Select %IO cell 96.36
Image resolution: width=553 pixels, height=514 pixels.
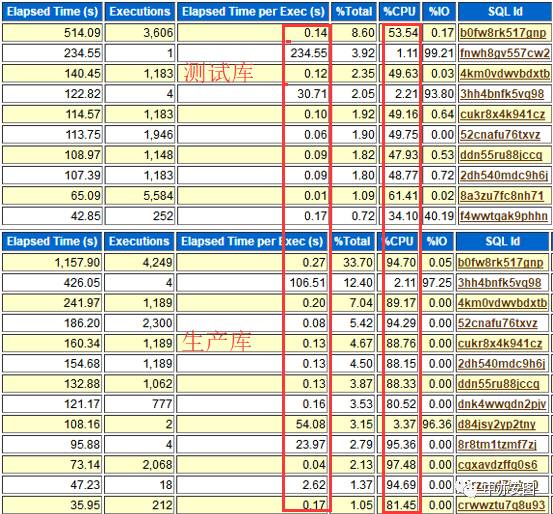(x=437, y=424)
